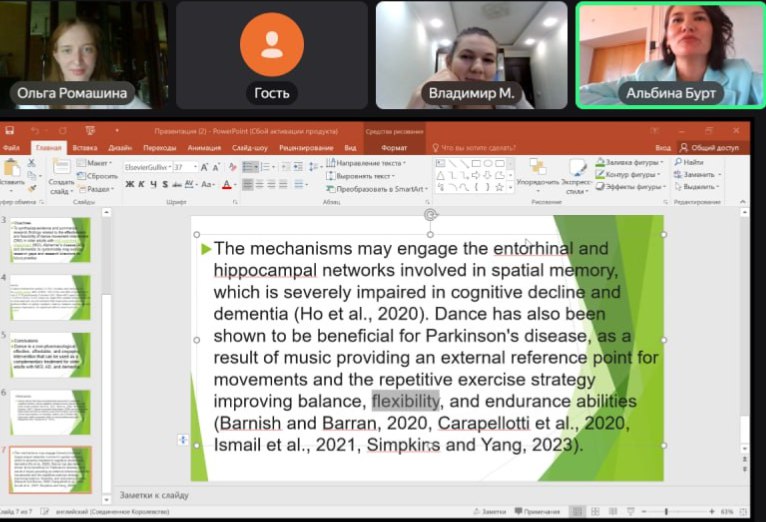Increase the list indent level
766x522 pixels.
coord(298,167)
